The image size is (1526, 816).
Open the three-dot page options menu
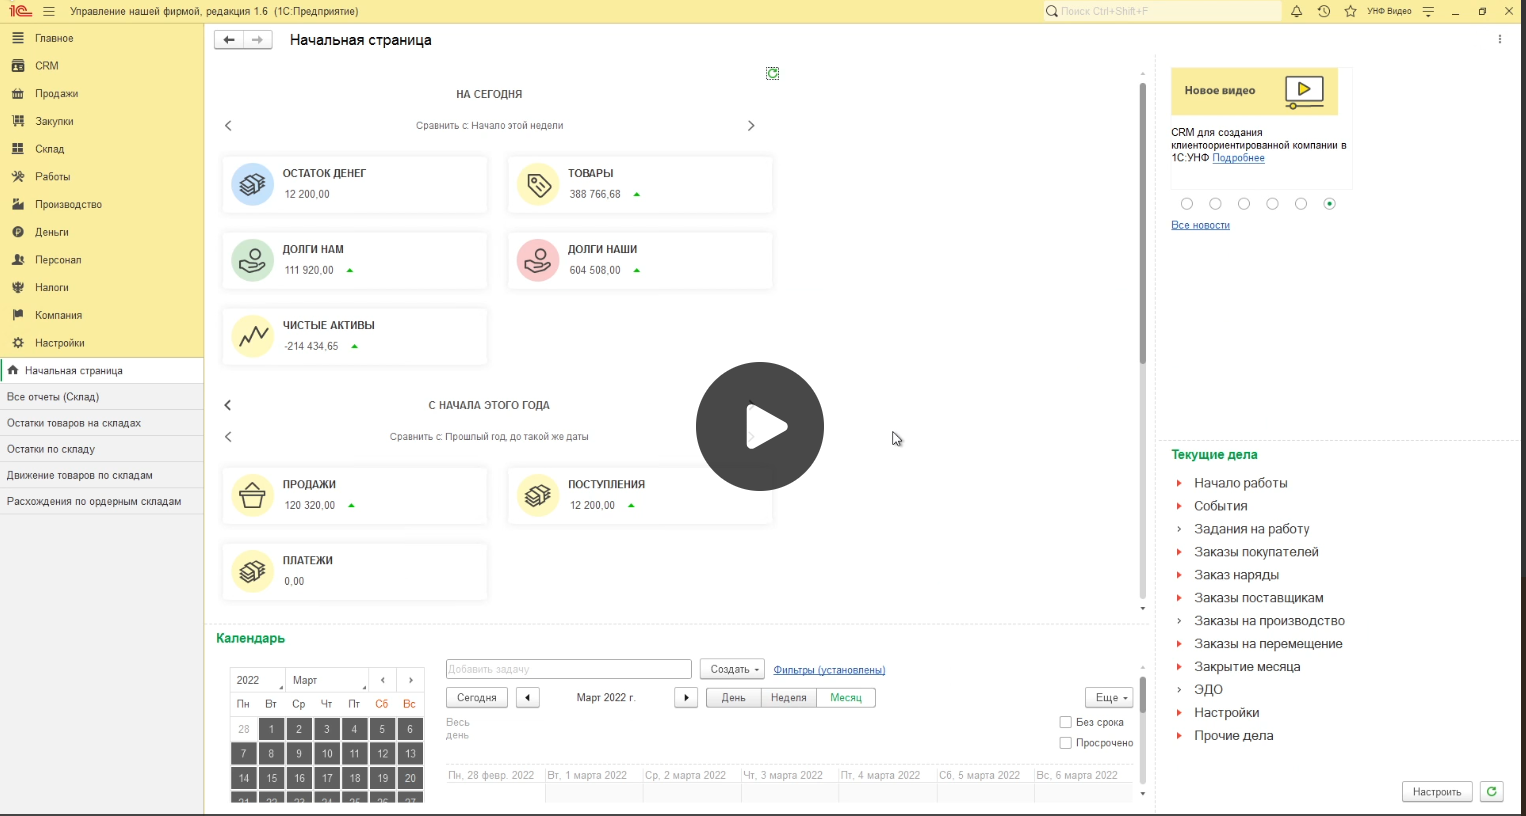coord(1500,39)
